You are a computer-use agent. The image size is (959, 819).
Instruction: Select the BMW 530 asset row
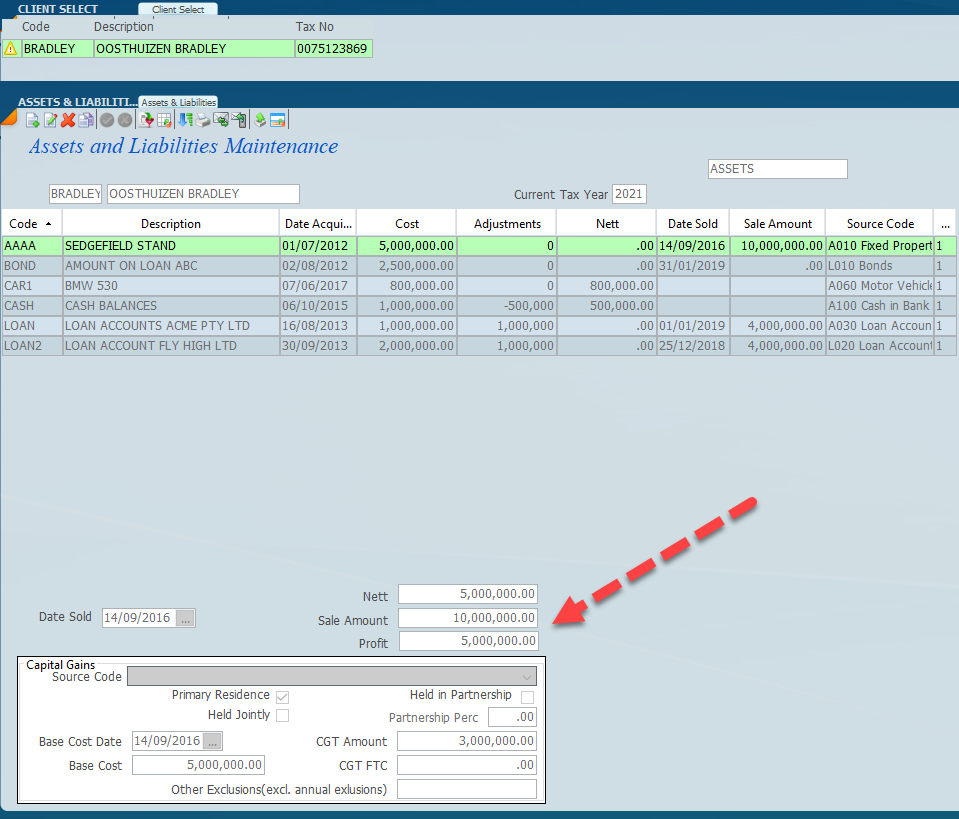(x=170, y=286)
